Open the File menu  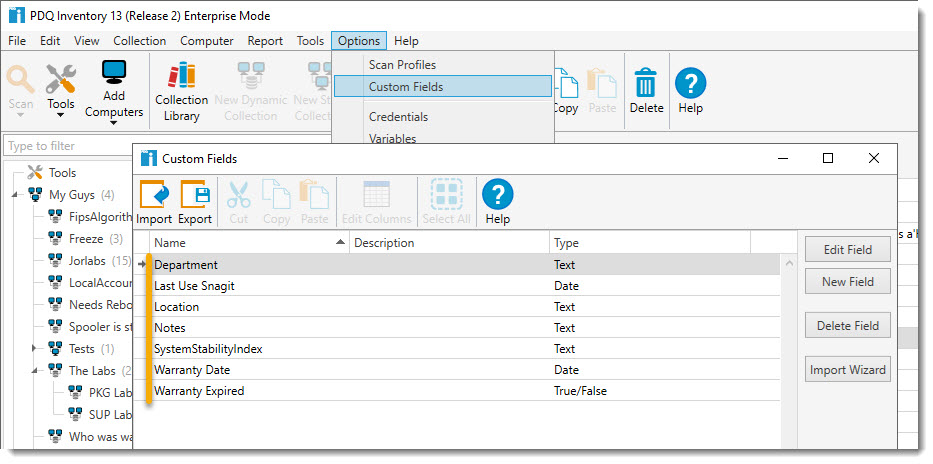coord(17,40)
